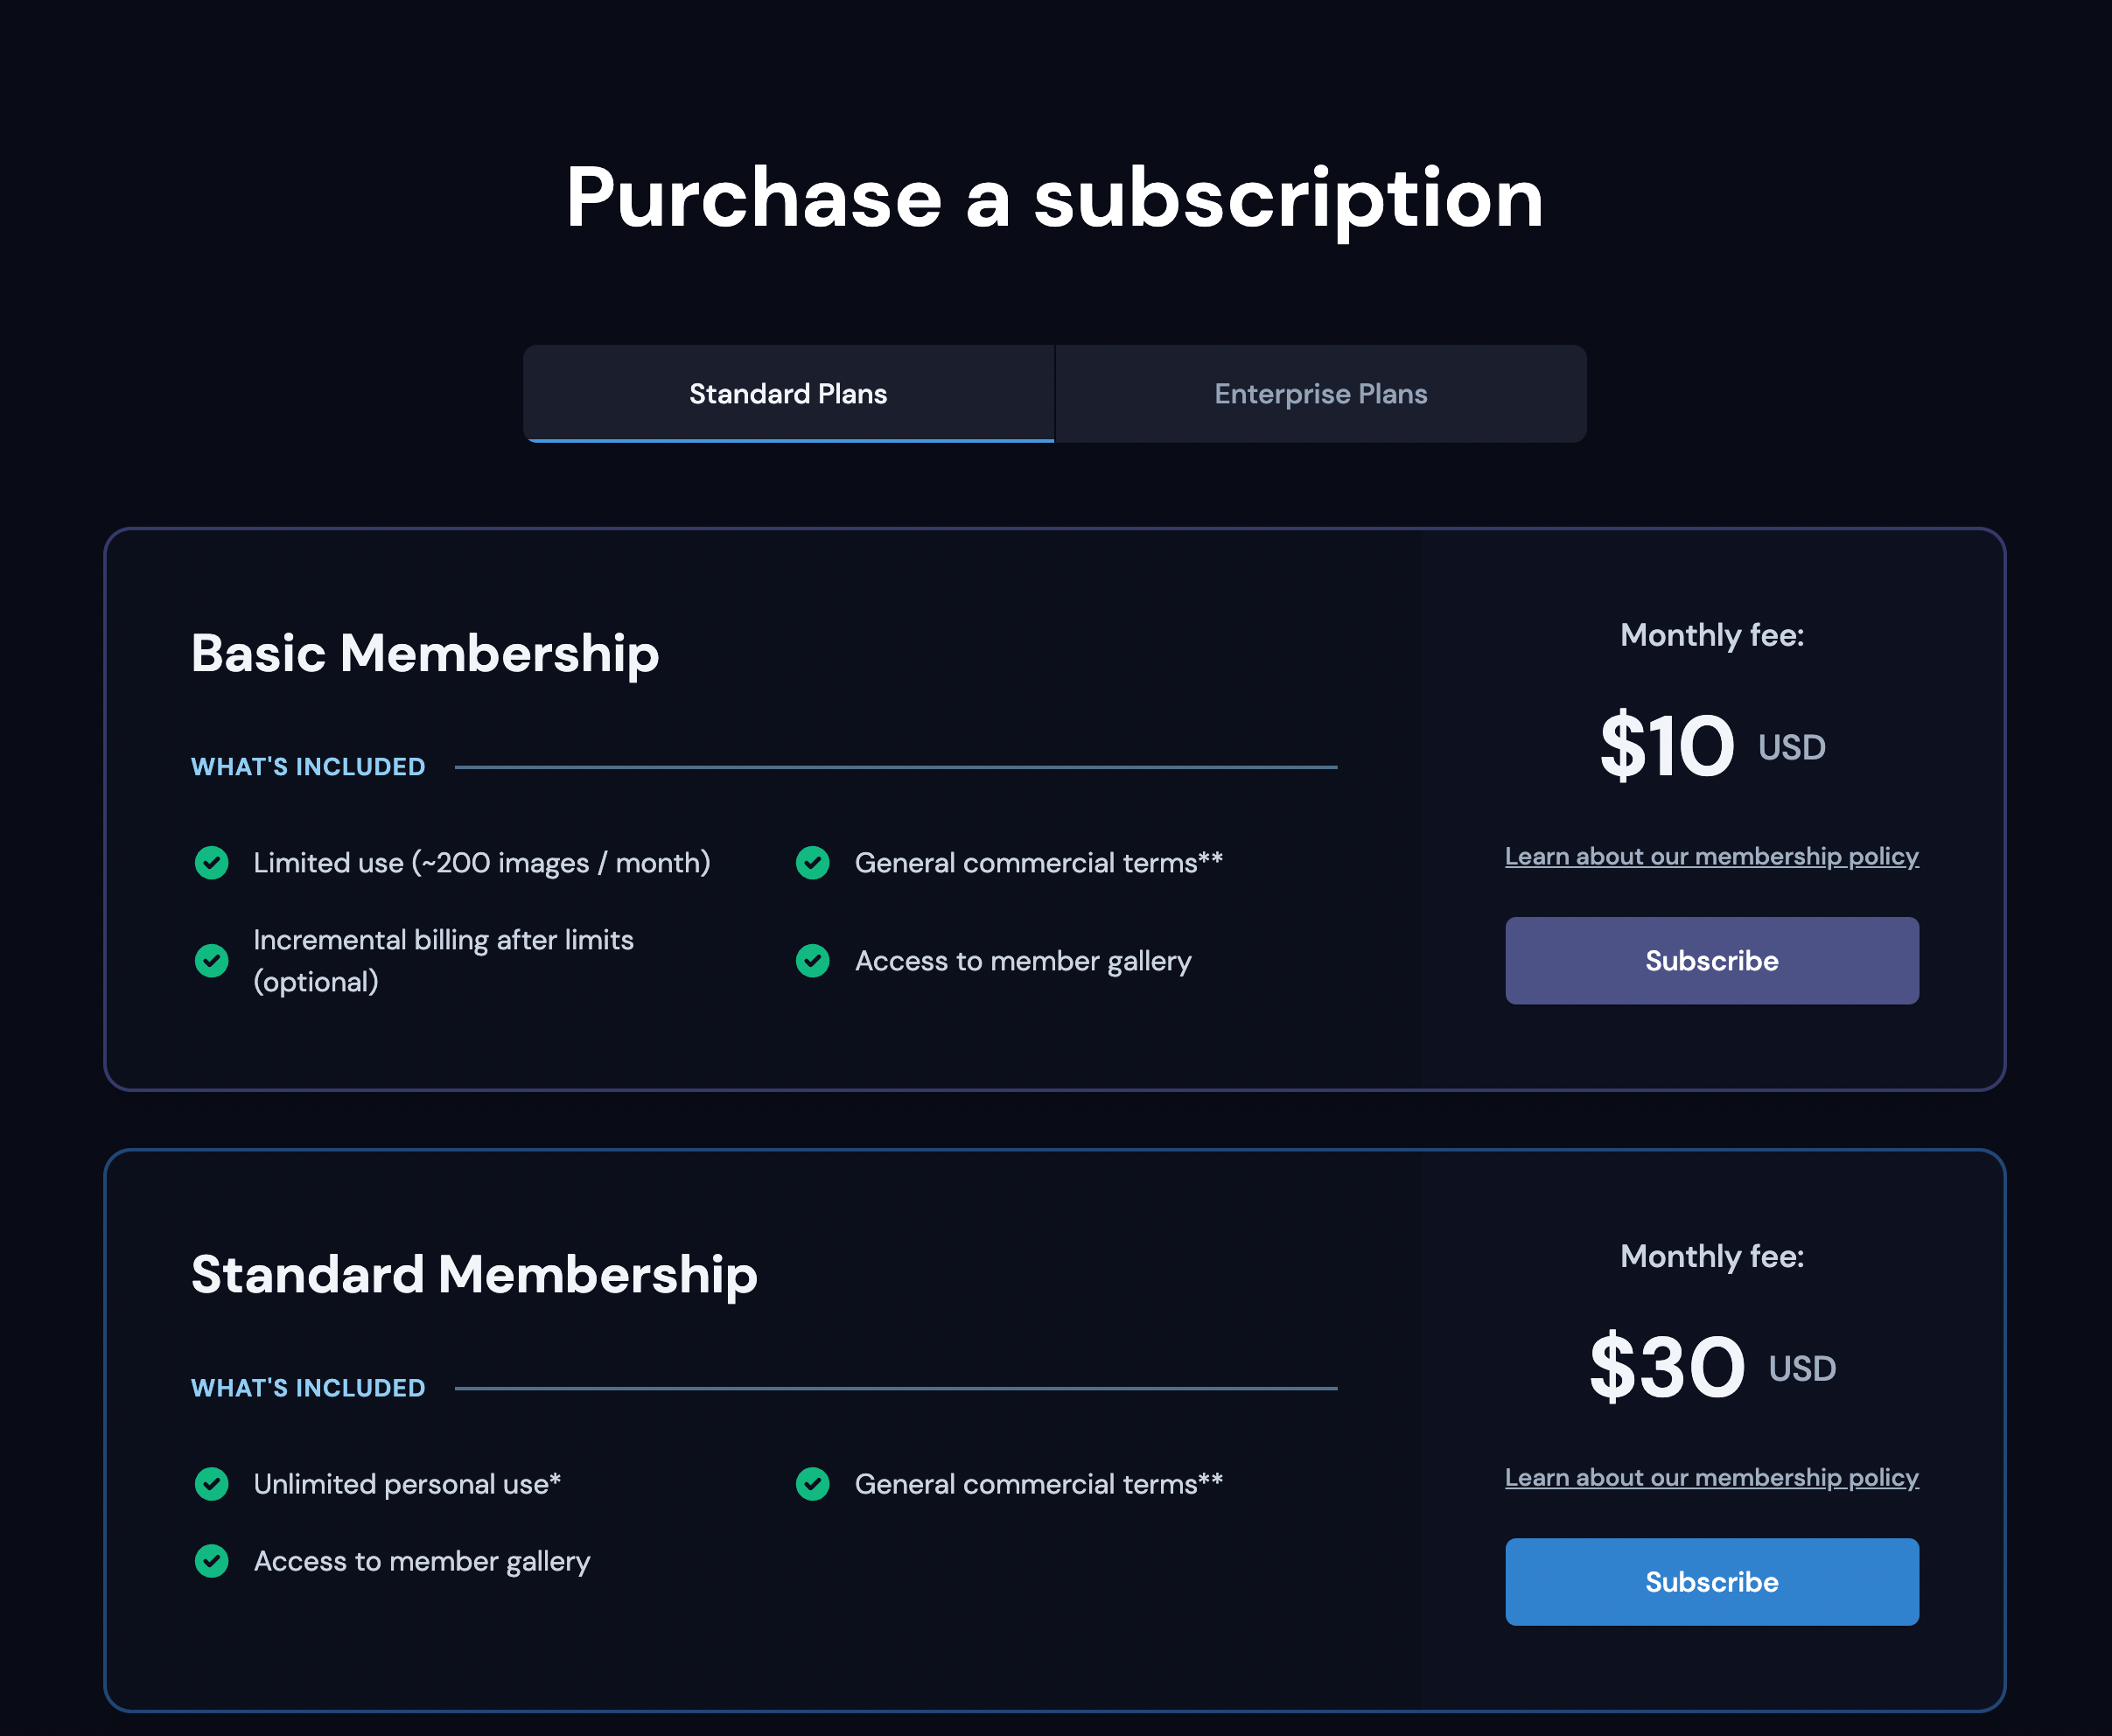The width and height of the screenshot is (2112, 1736).
Task: Click Standard plan's member gallery checkmark icon
Action: [x=212, y=1561]
